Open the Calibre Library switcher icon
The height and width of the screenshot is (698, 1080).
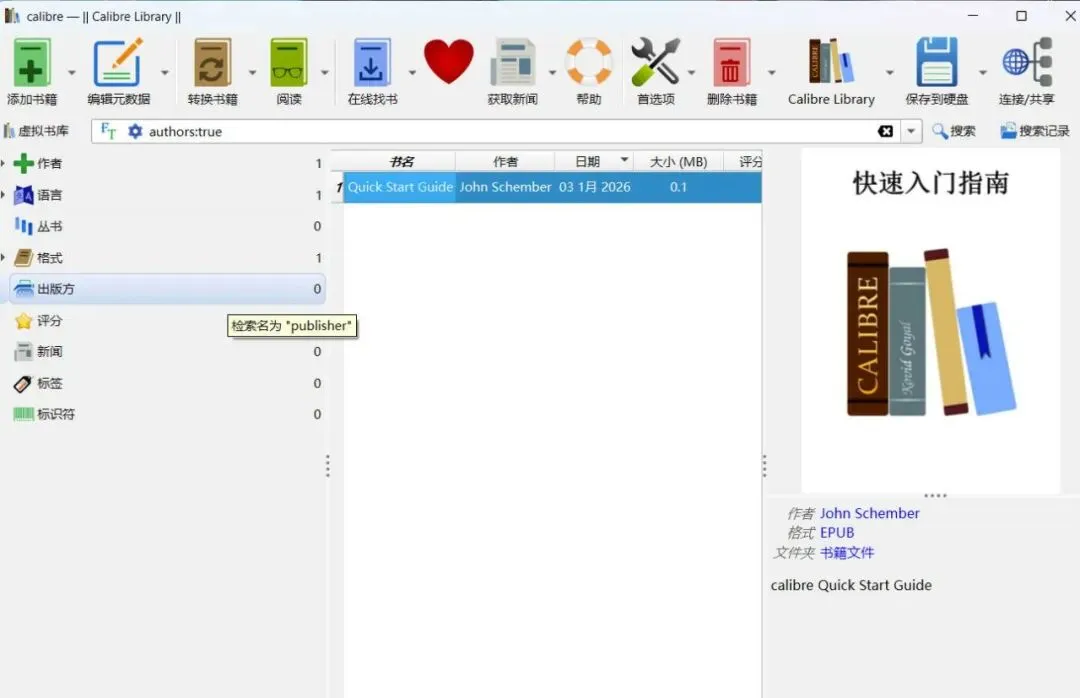831,61
